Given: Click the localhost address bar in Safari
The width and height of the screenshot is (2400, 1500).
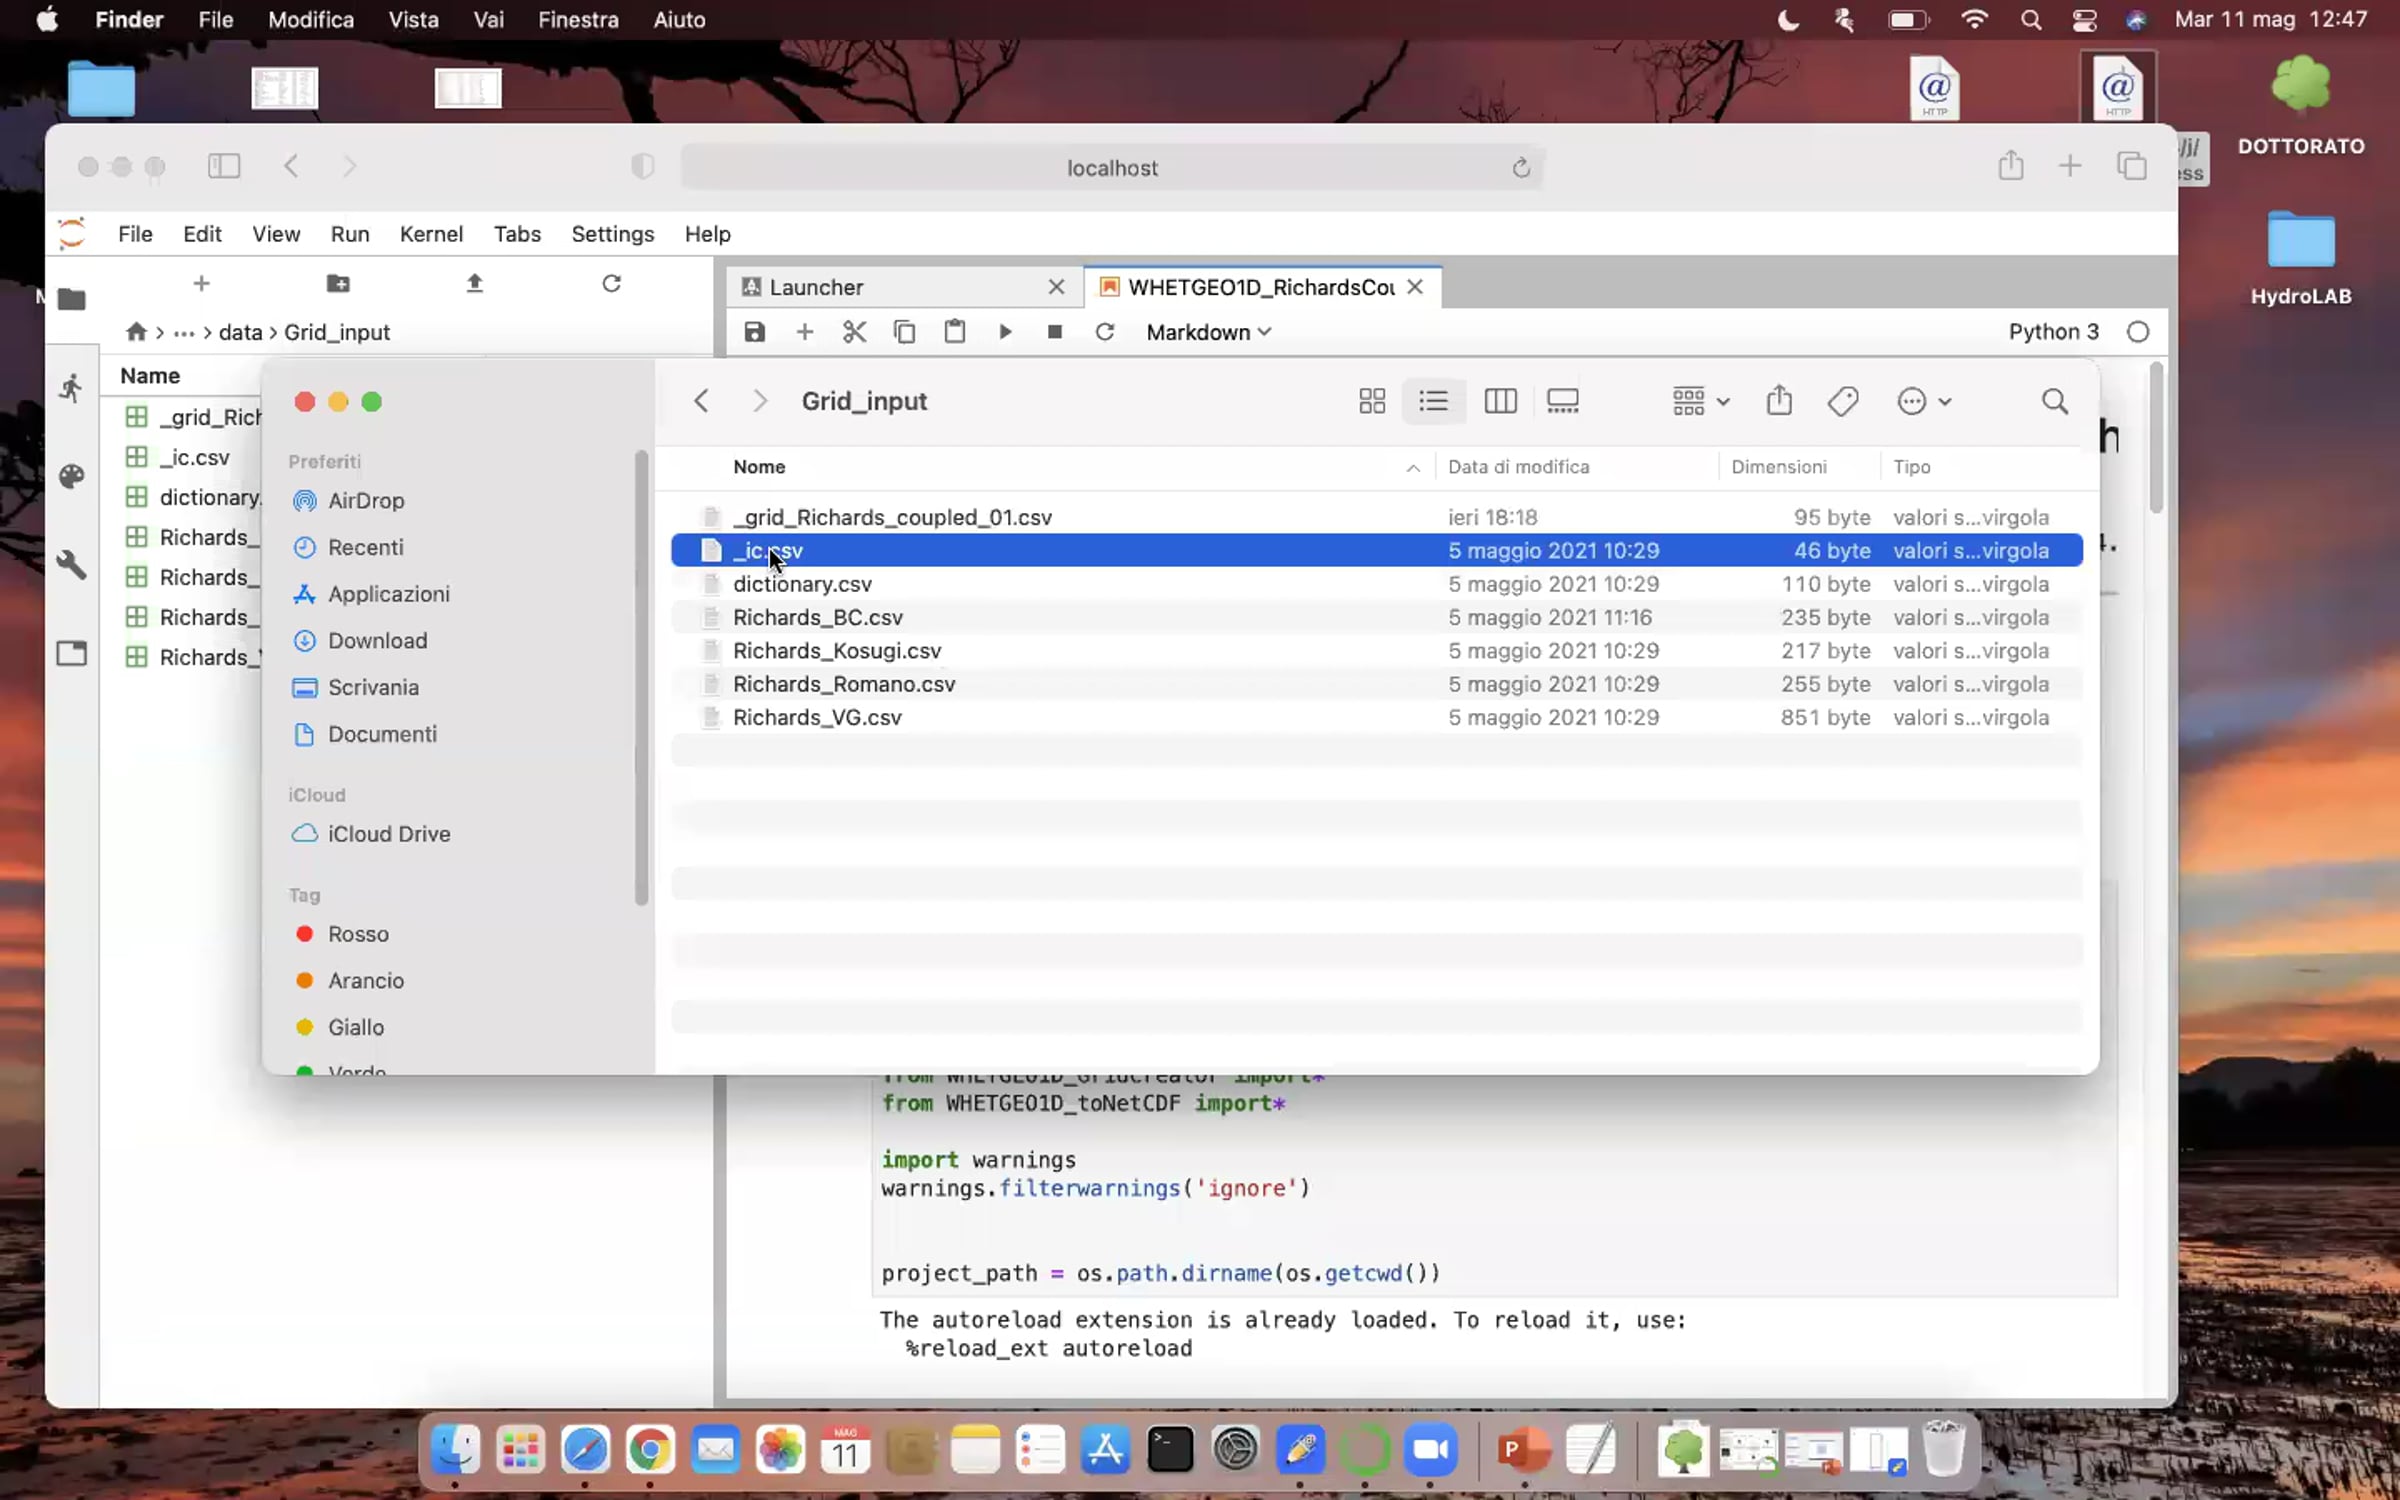Looking at the screenshot, I should tap(1112, 168).
